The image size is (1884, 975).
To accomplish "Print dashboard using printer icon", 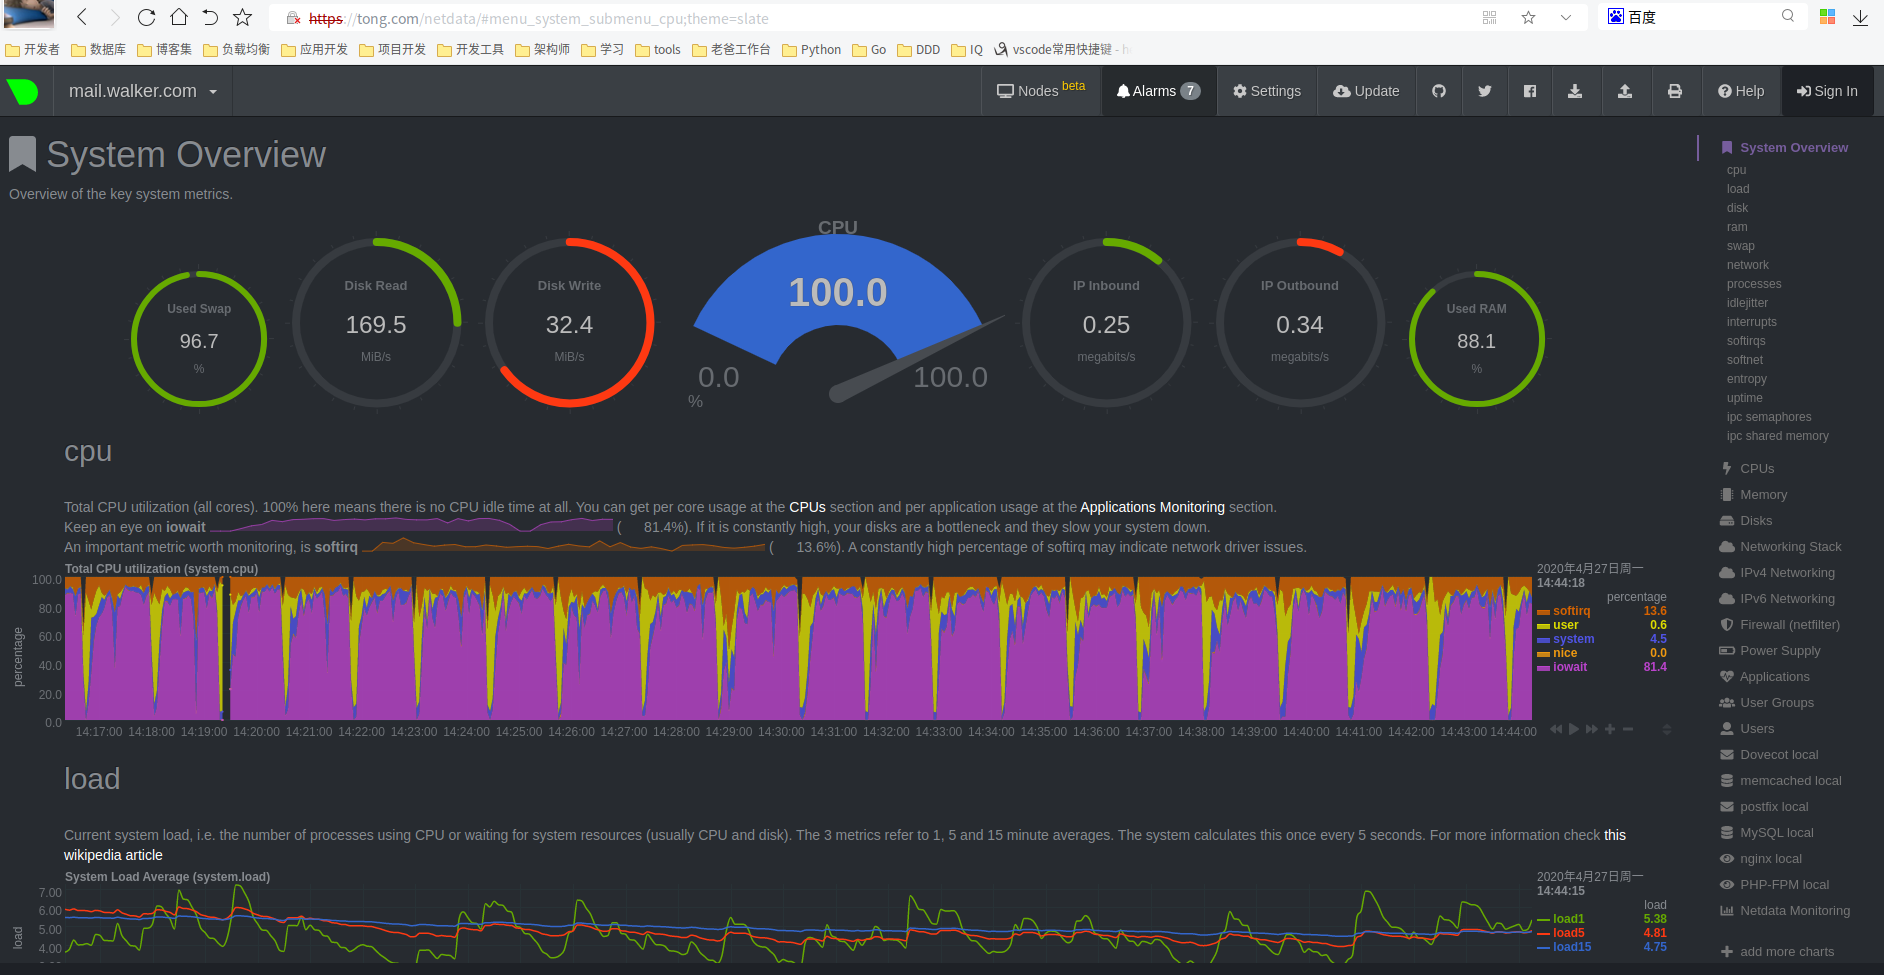I will [x=1675, y=91].
